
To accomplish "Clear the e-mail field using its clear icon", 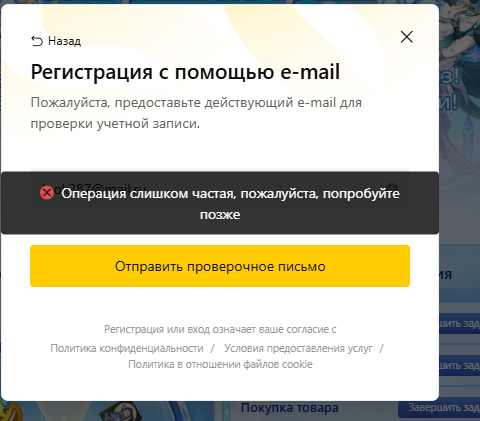I will click(393, 187).
